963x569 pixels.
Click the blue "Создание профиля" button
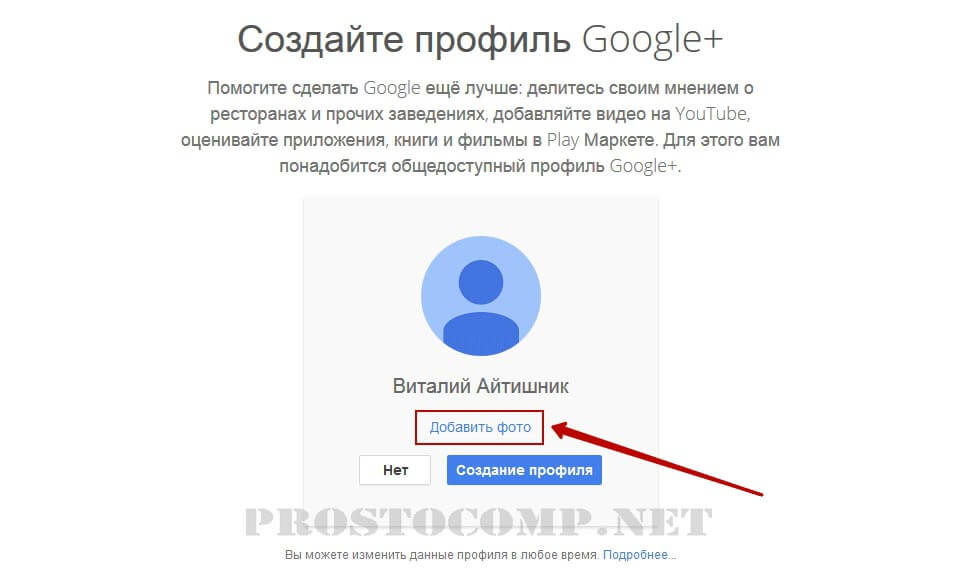tap(524, 470)
